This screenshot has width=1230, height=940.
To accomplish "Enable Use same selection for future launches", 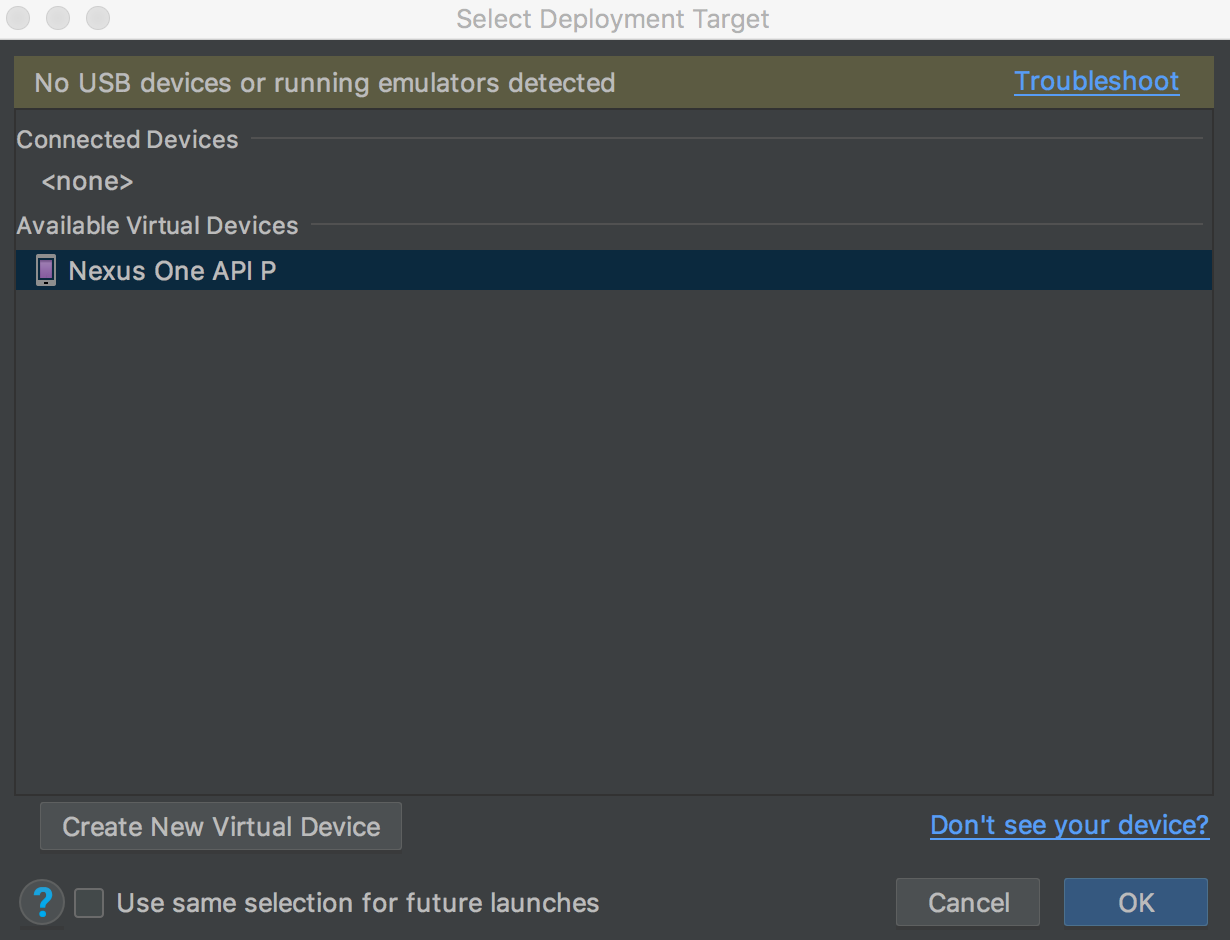I will tap(88, 902).
